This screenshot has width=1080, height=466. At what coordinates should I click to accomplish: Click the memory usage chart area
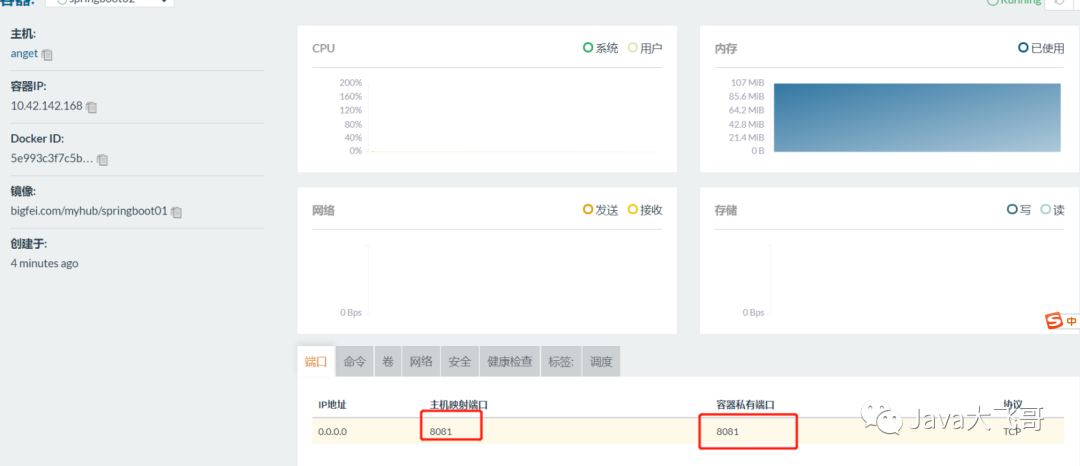tap(917, 118)
